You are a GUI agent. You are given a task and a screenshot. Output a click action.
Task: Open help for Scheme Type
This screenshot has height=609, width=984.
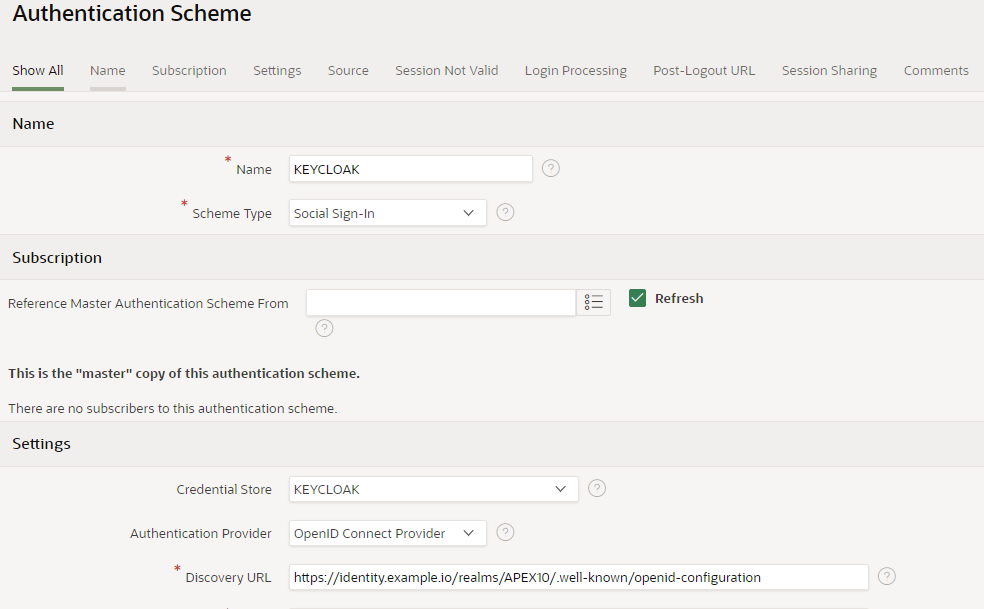click(505, 212)
